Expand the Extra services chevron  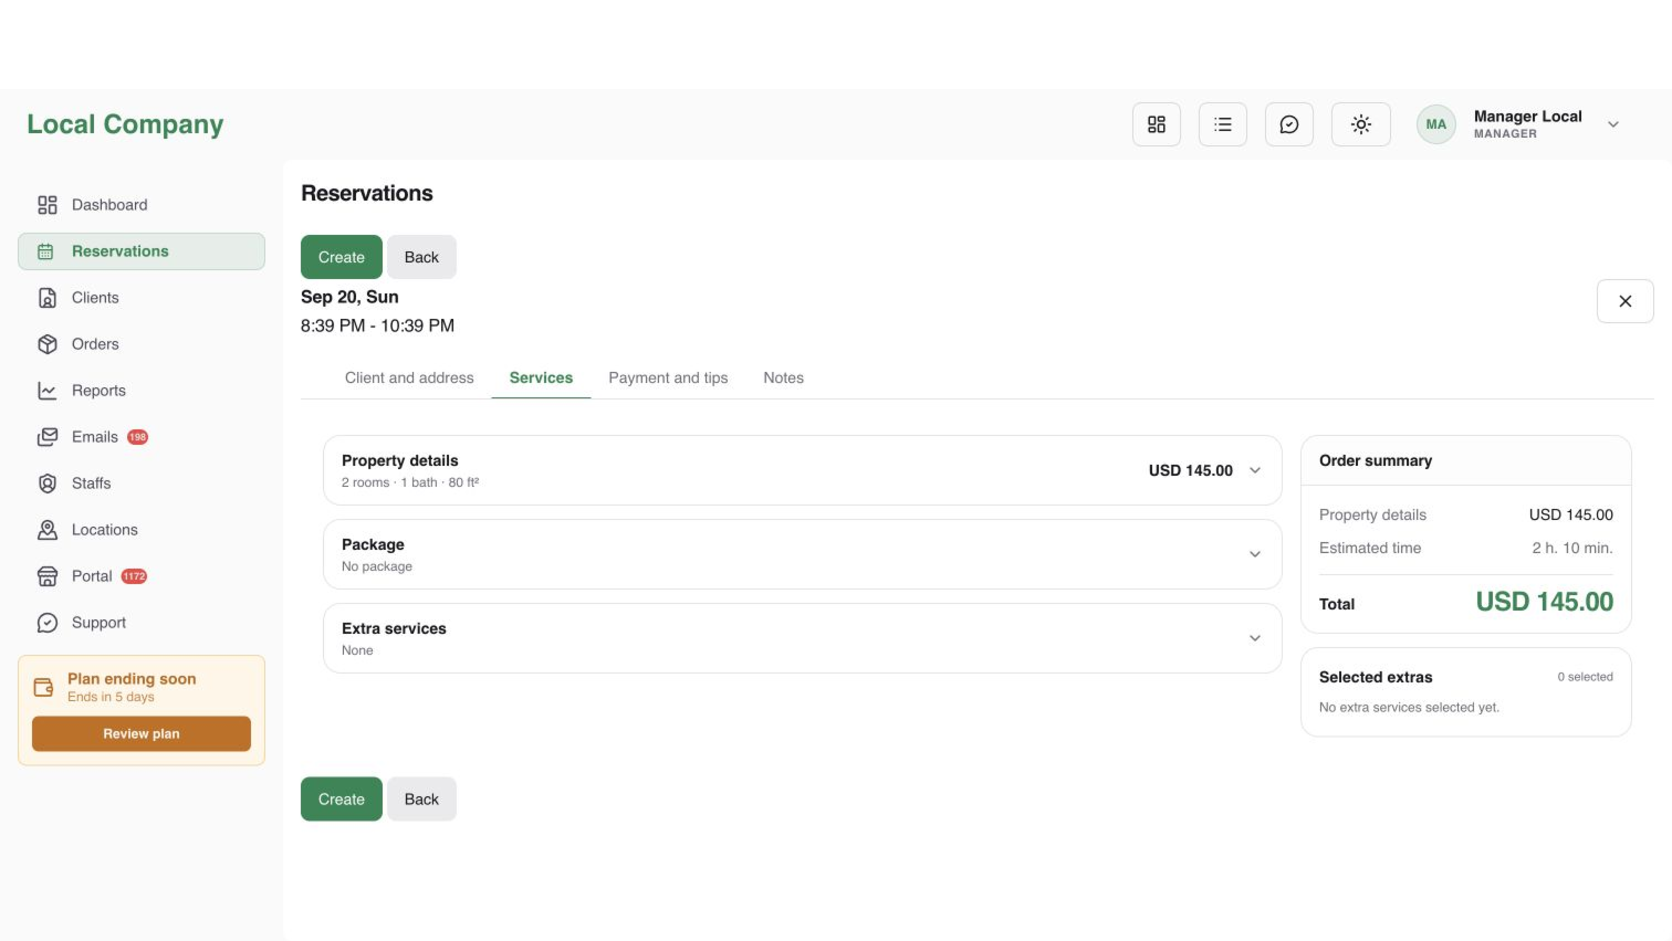click(1254, 638)
